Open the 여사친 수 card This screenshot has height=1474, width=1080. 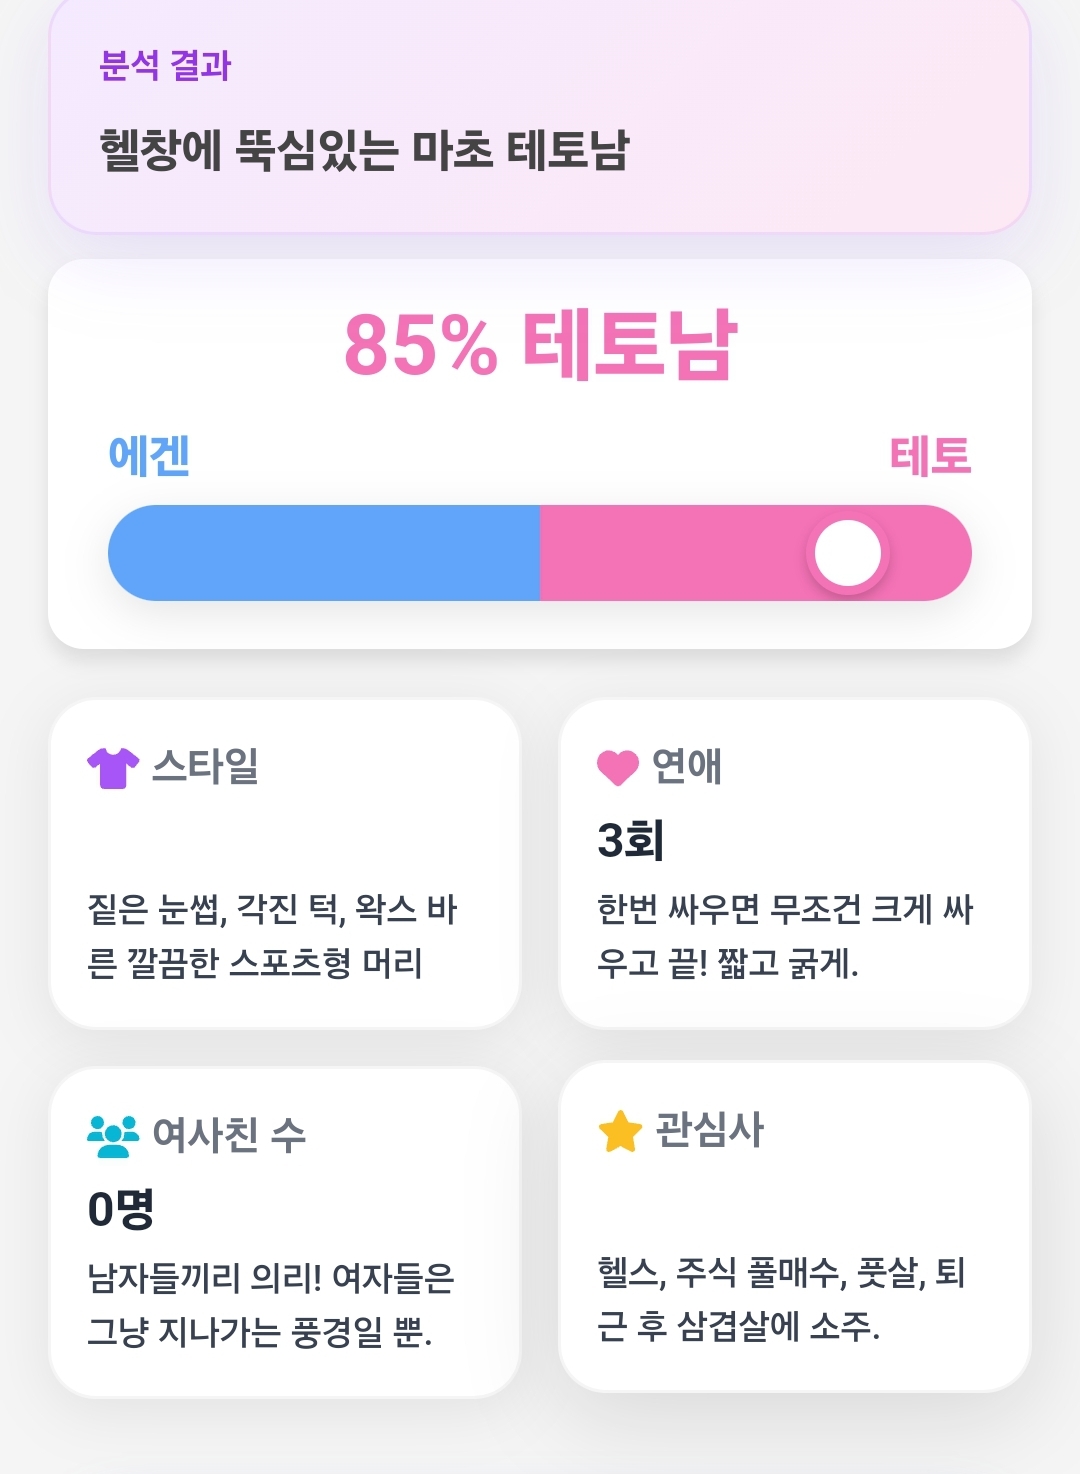285,1232
